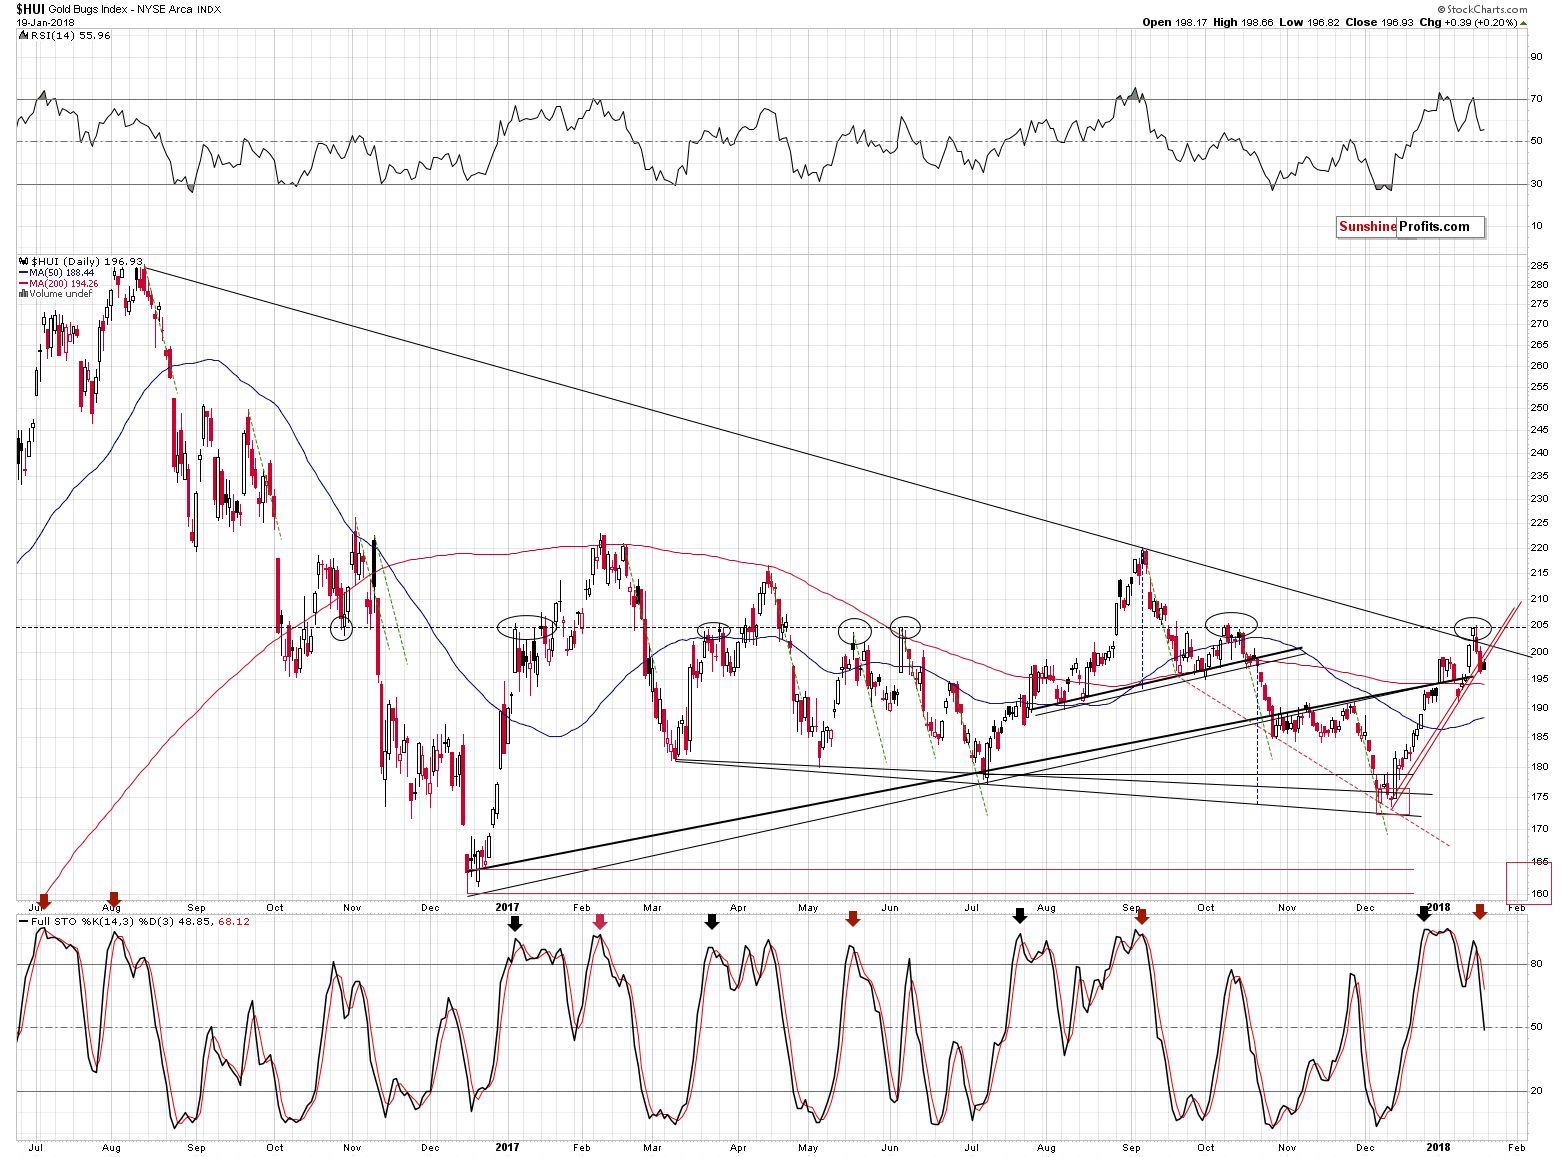Click the 30 level on RSI axis
This screenshot has width=1565, height=1157.
click(x=1536, y=184)
